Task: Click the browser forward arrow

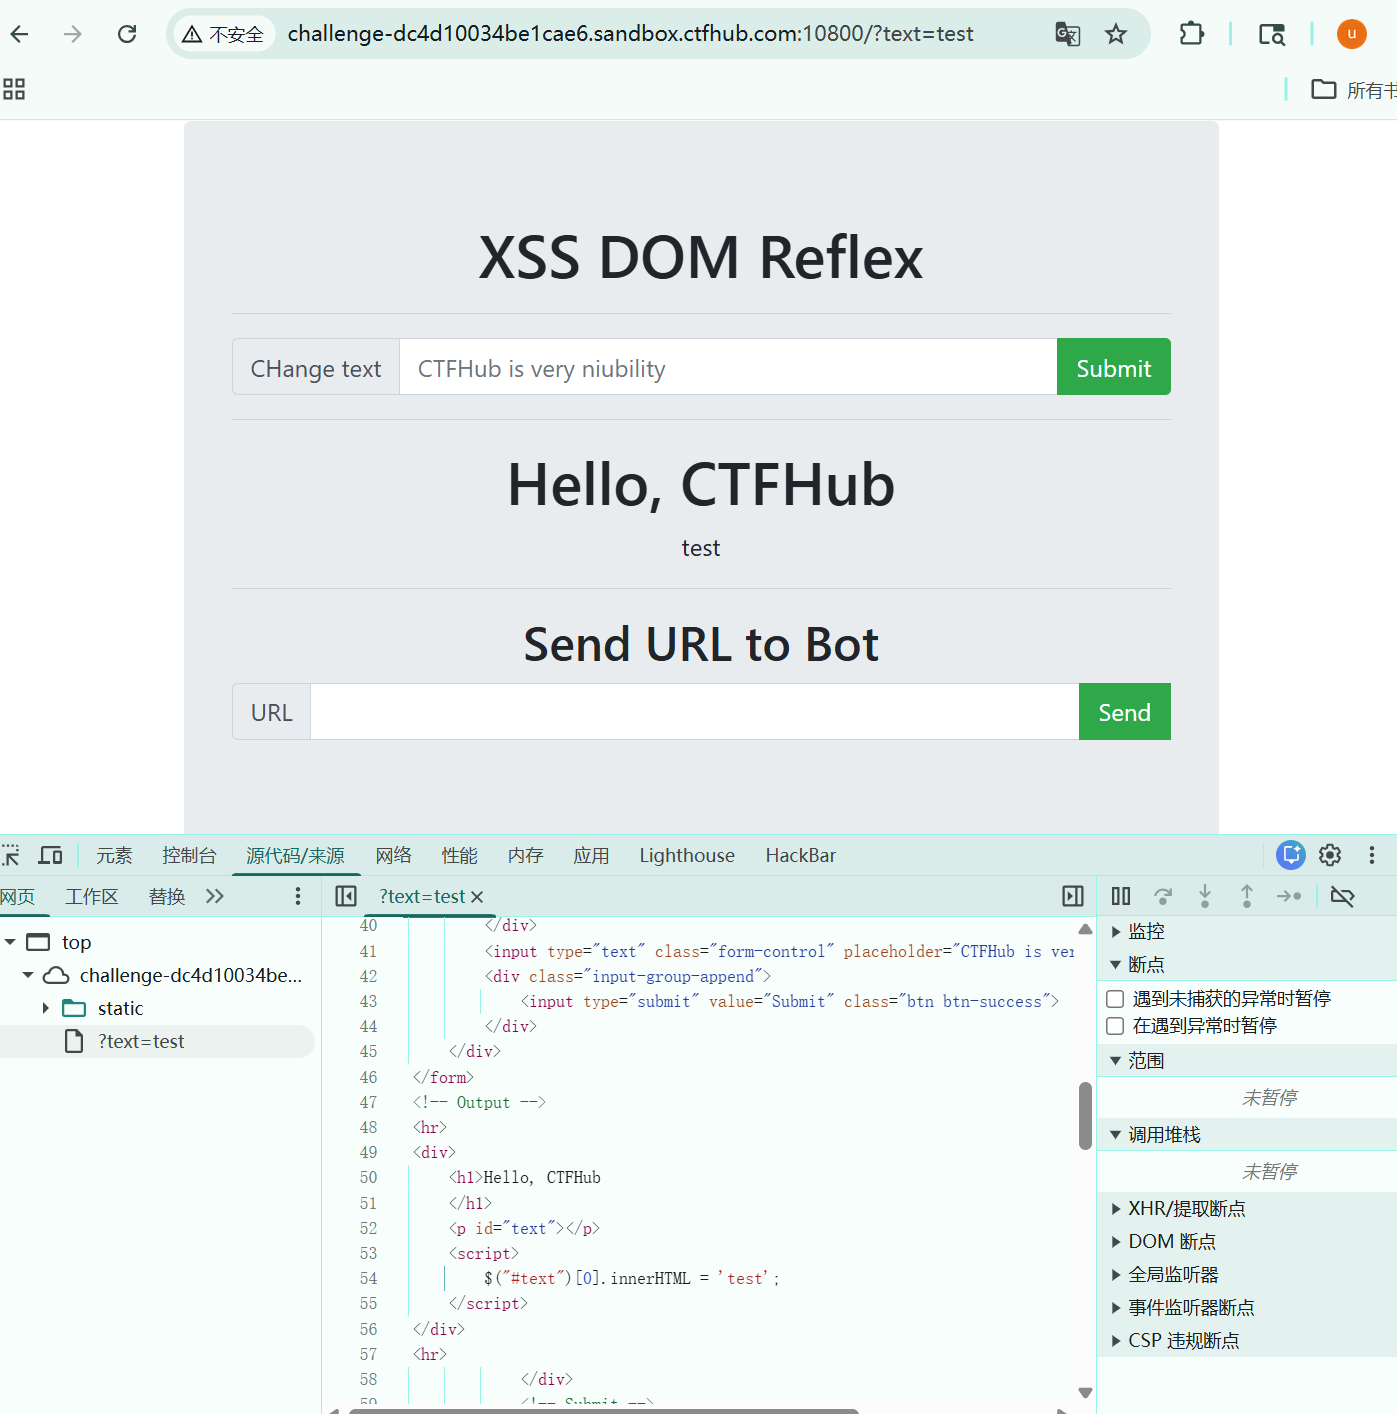Action: click(x=73, y=34)
